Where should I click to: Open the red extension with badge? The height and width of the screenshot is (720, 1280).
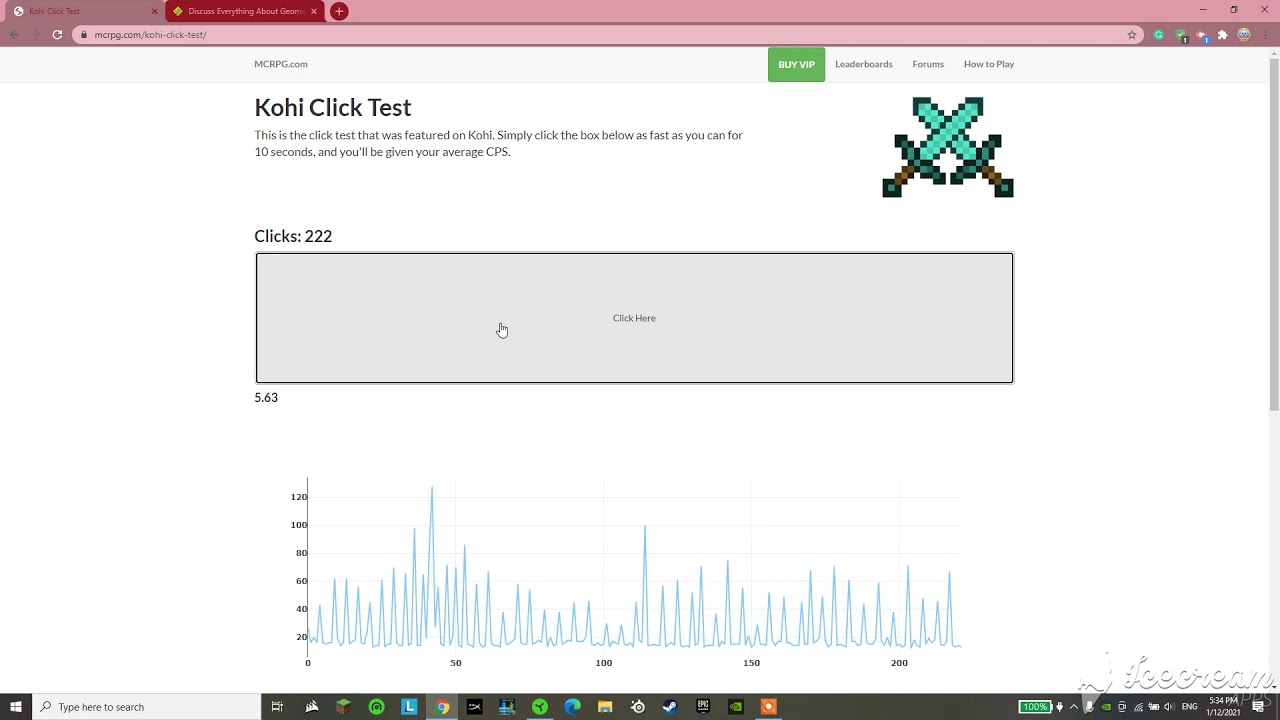tap(1202, 35)
